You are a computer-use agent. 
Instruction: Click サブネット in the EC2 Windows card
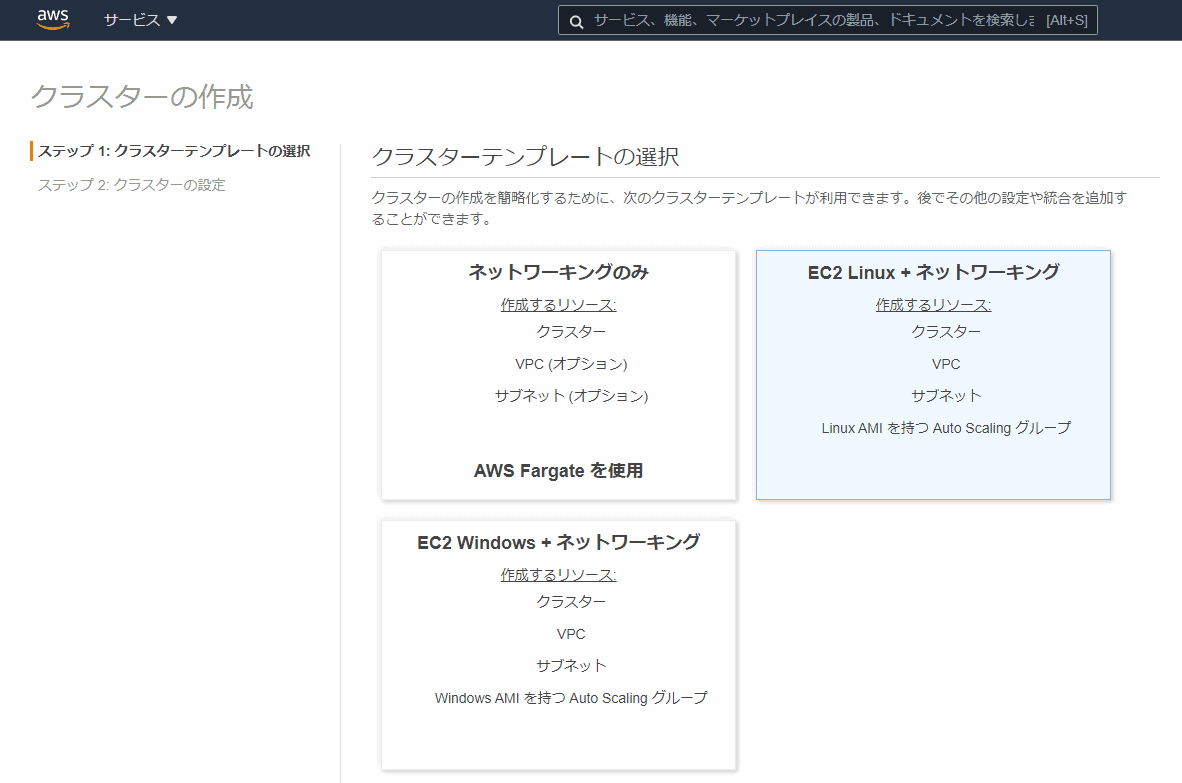point(571,665)
